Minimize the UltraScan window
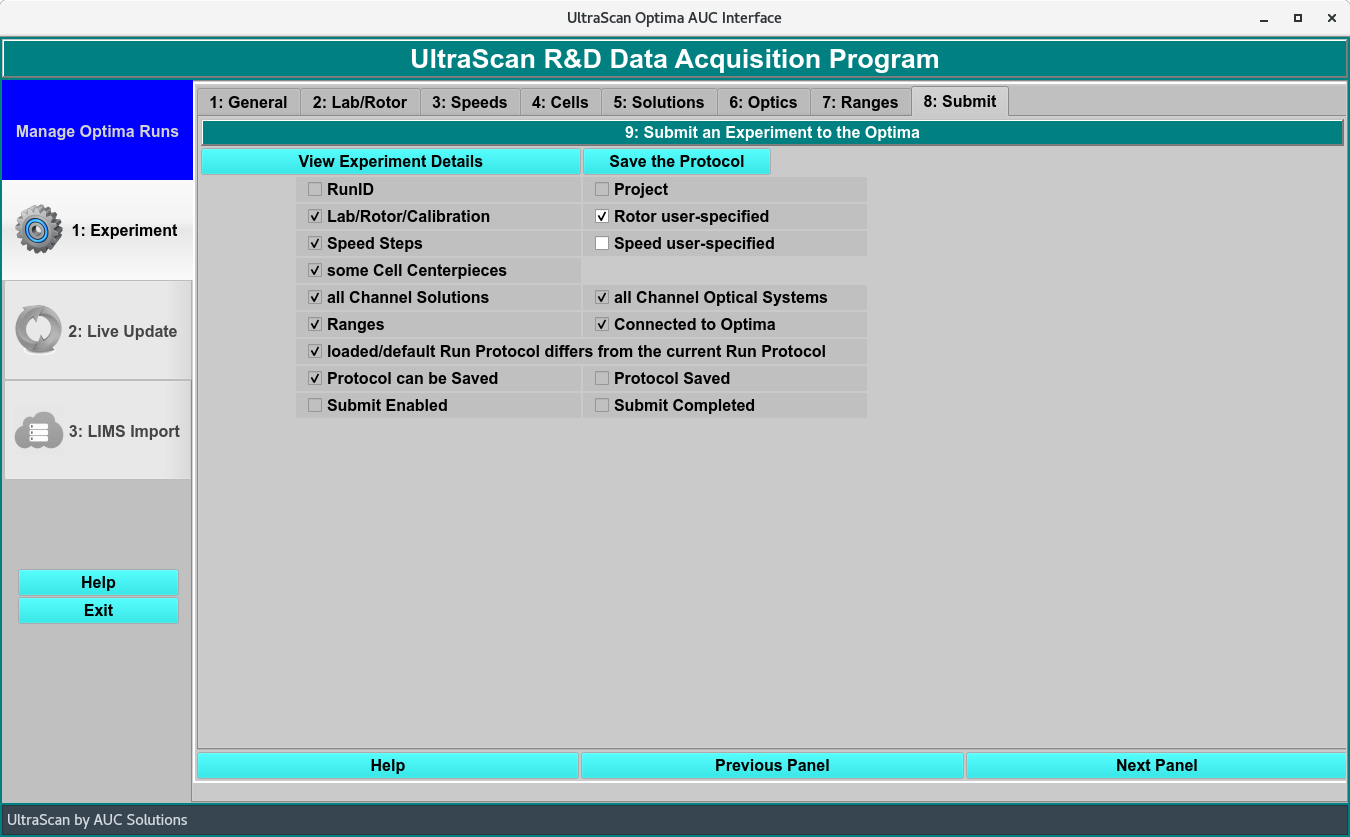Screen dimensions: 1350x837 [1264, 18]
